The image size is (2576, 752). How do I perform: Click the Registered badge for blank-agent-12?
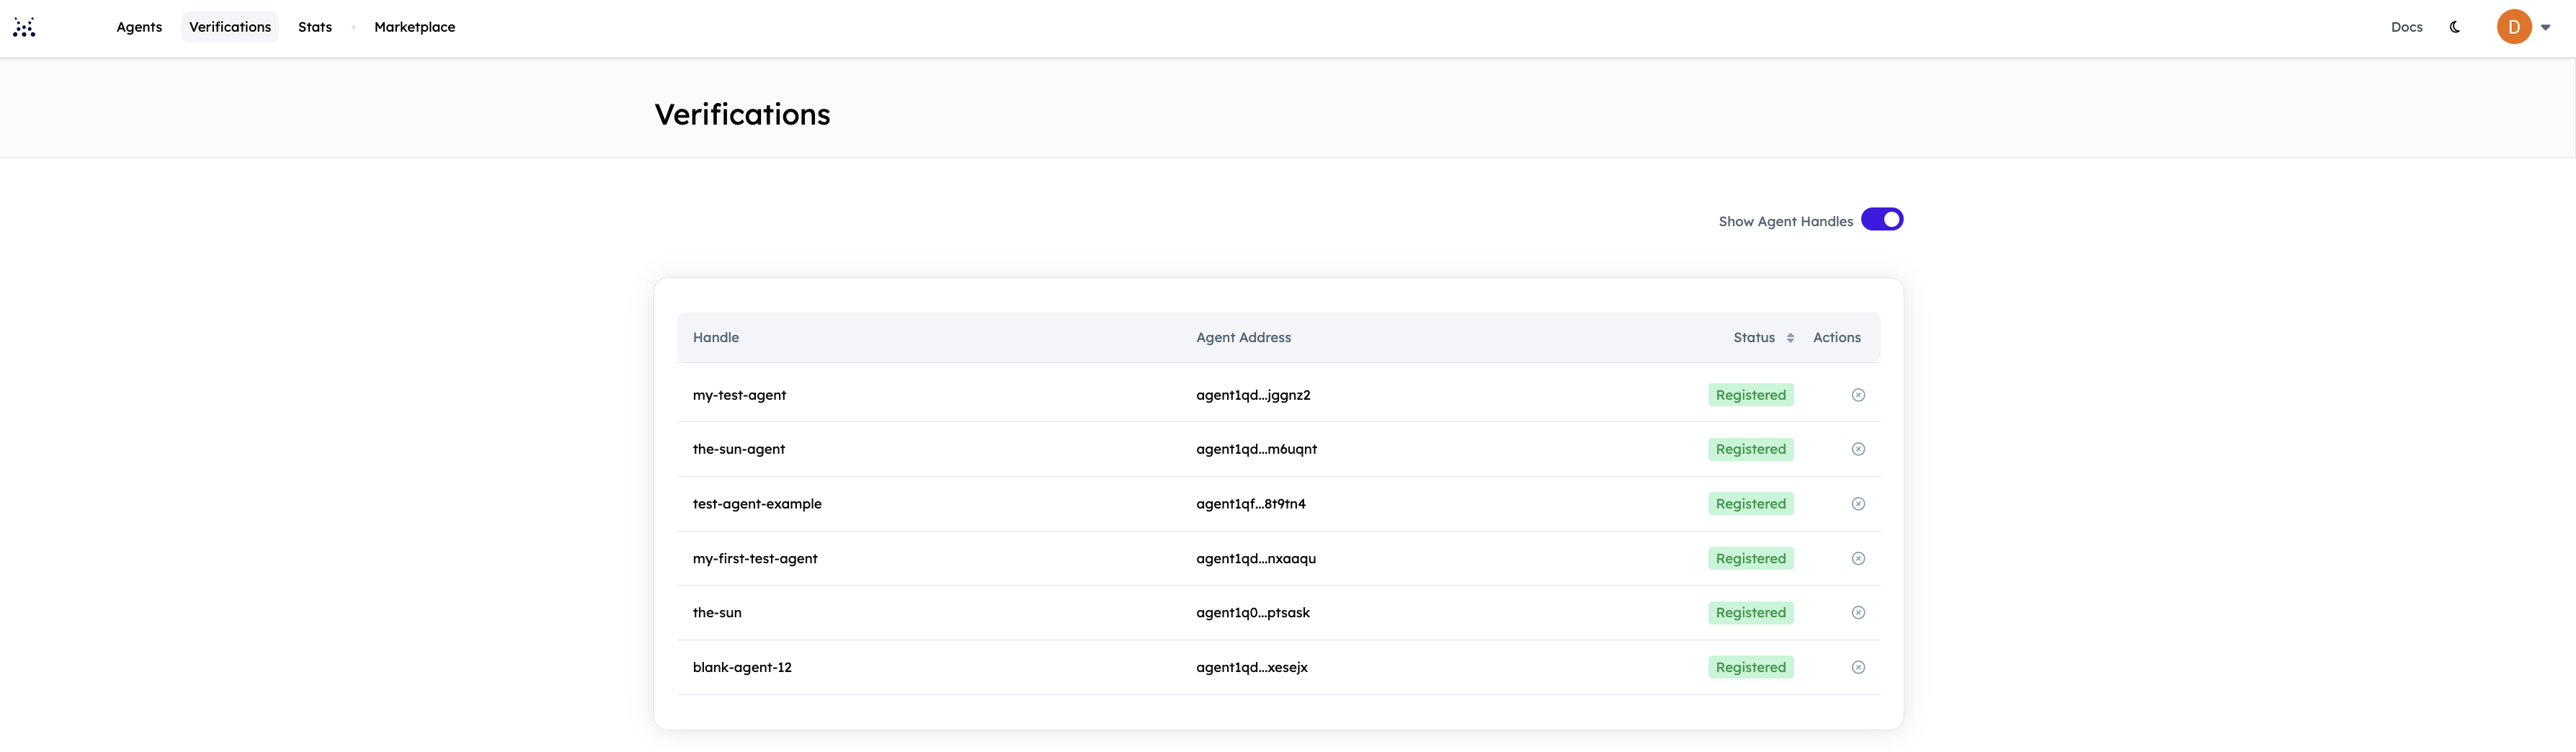pos(1750,667)
